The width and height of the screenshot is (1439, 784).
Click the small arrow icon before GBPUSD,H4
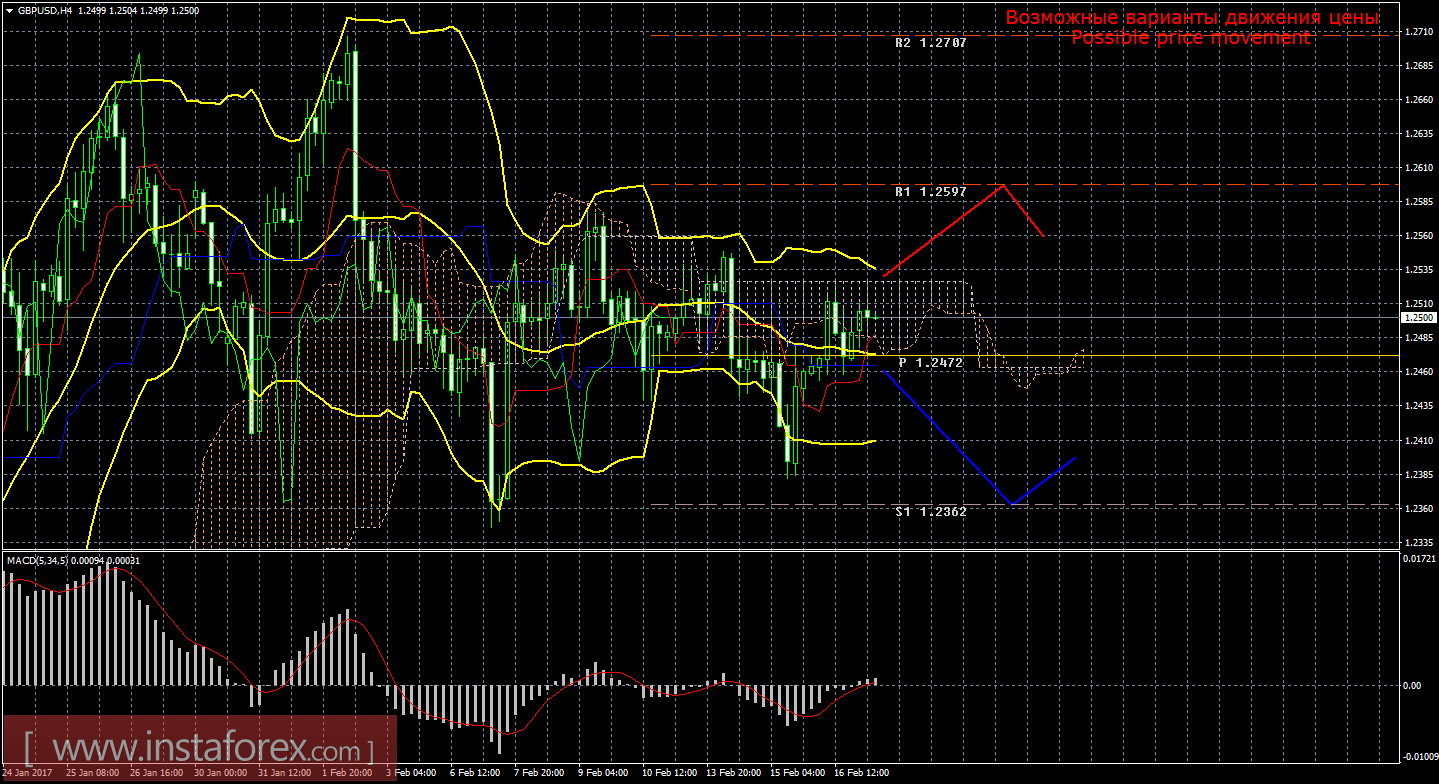click(9, 9)
